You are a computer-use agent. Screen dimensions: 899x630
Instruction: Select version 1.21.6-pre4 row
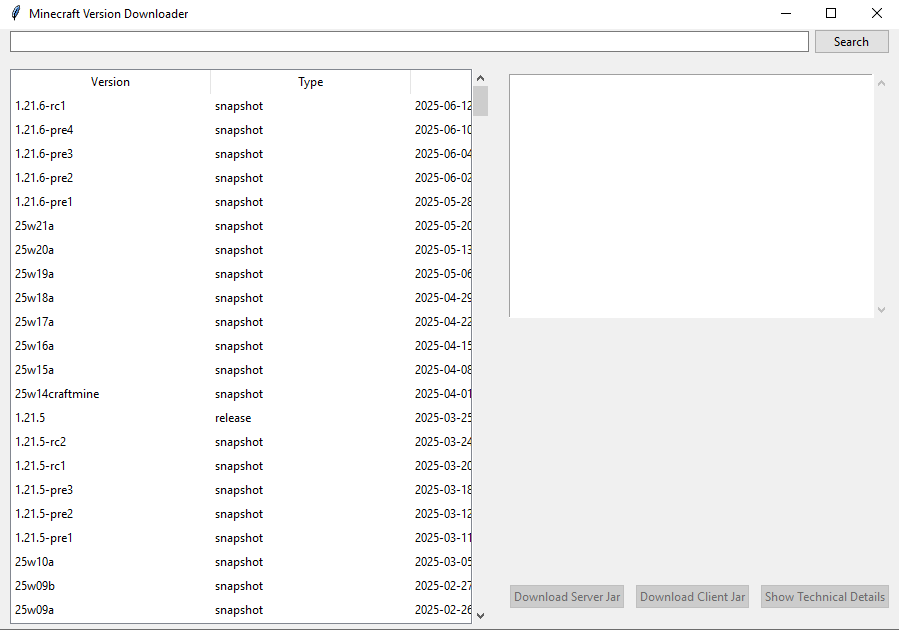pos(241,130)
